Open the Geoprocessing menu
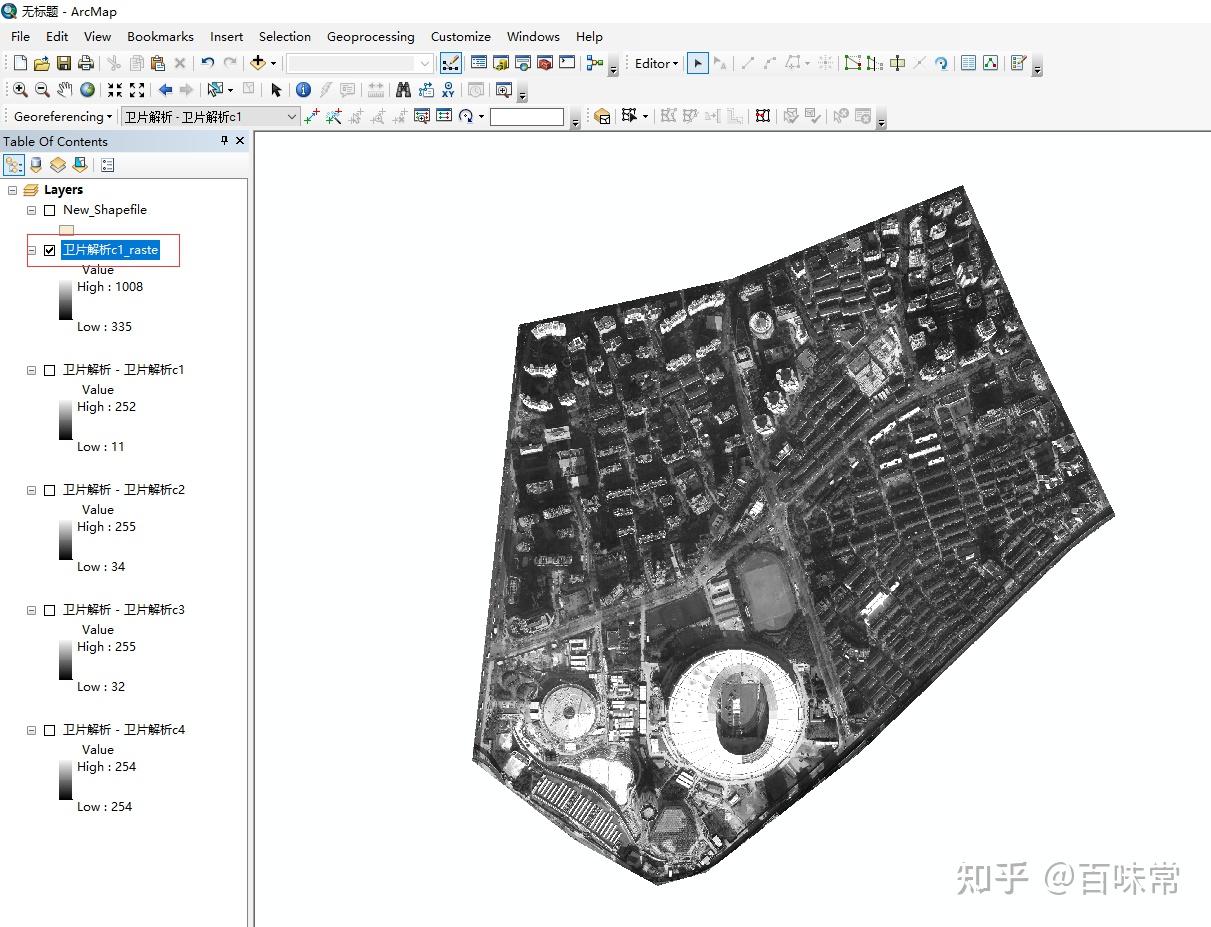 click(370, 37)
